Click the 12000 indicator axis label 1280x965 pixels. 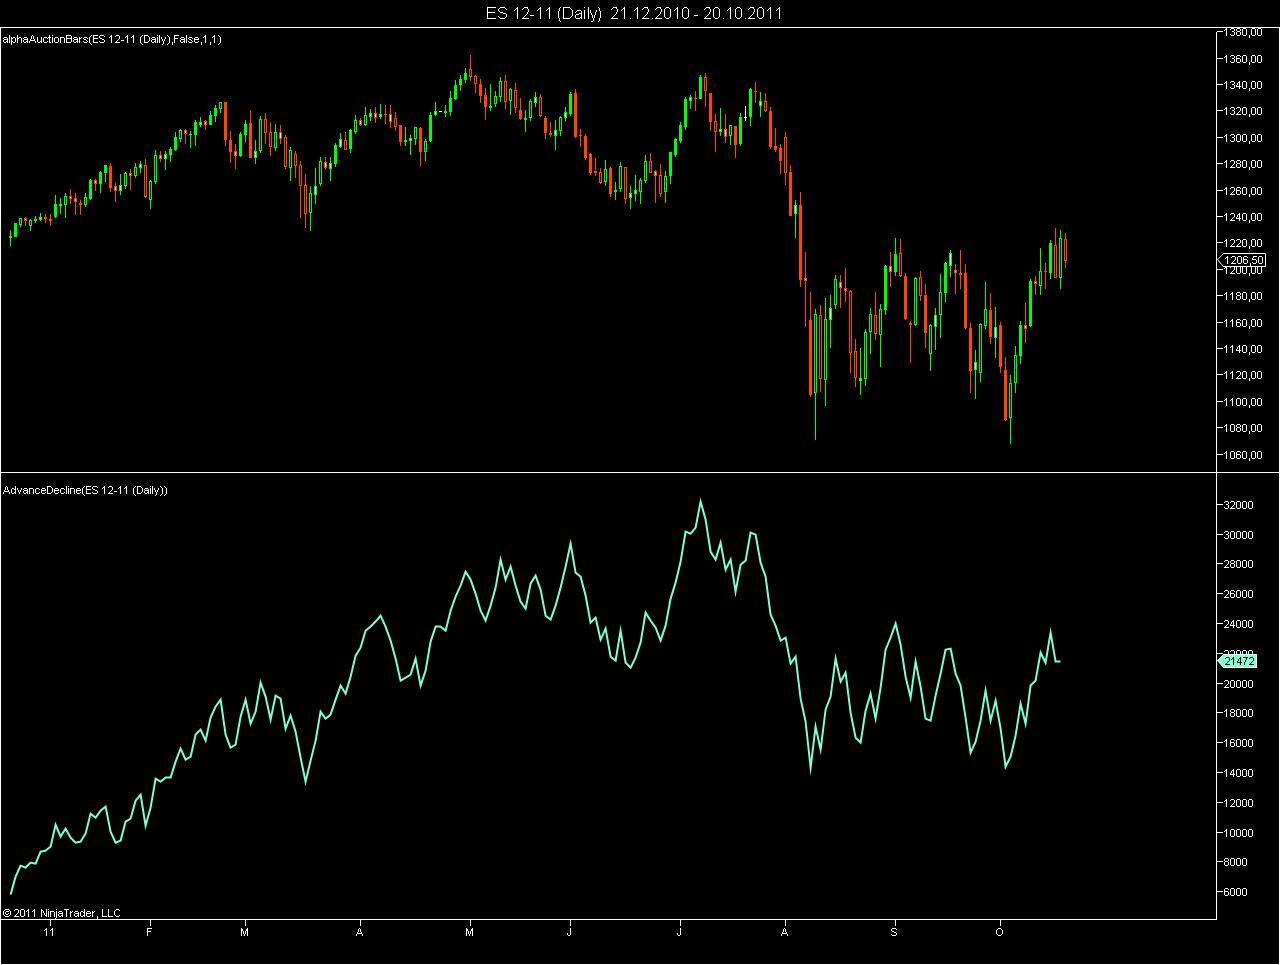[x=1240, y=803]
